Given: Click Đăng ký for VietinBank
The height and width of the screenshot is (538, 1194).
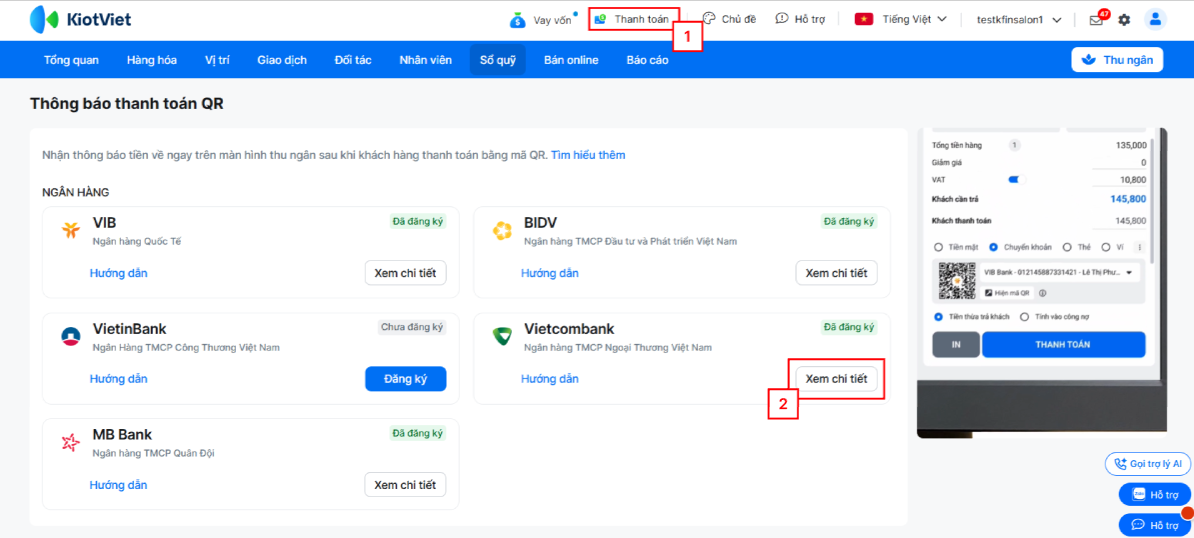Looking at the screenshot, I should pyautogui.click(x=405, y=379).
